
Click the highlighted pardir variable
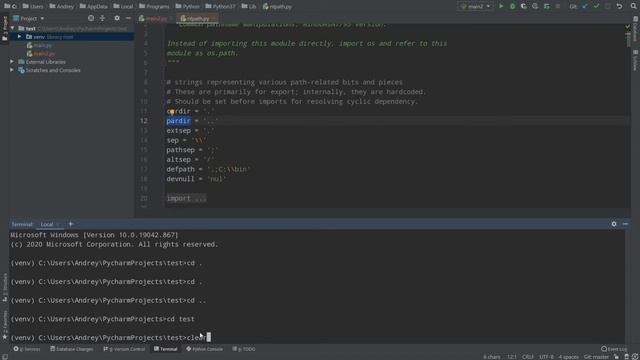(178, 121)
